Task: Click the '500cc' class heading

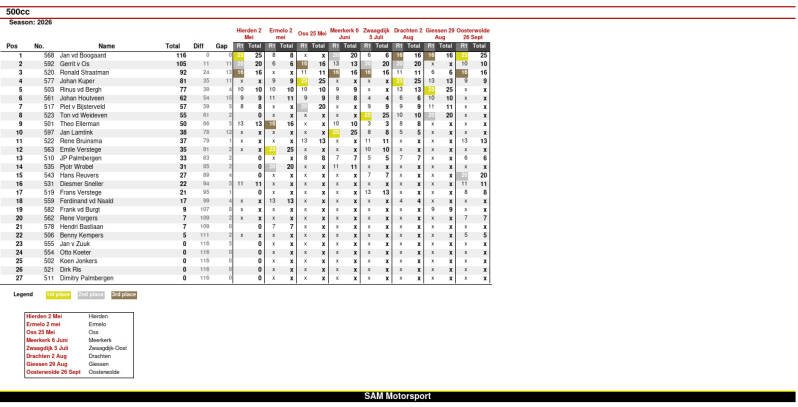Action: click(18, 12)
